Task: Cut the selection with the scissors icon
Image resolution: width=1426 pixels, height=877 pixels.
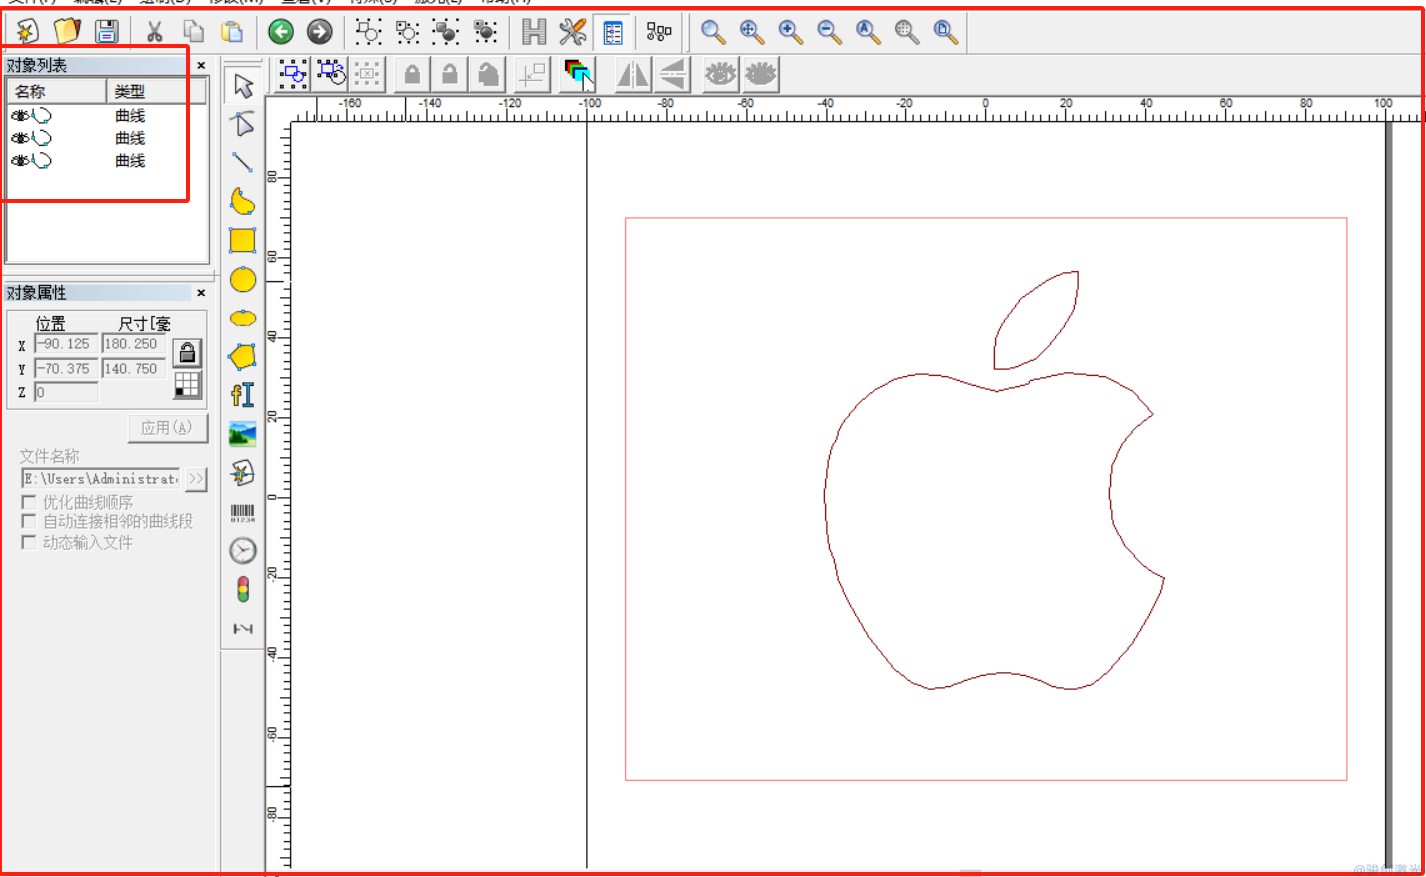Action: [x=154, y=32]
